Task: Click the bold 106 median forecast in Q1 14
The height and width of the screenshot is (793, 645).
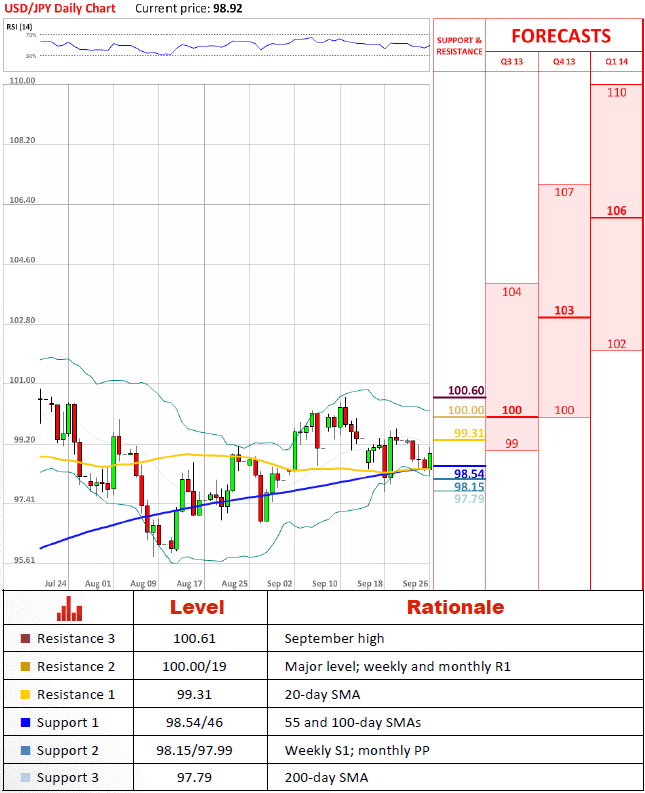Action: (x=616, y=210)
